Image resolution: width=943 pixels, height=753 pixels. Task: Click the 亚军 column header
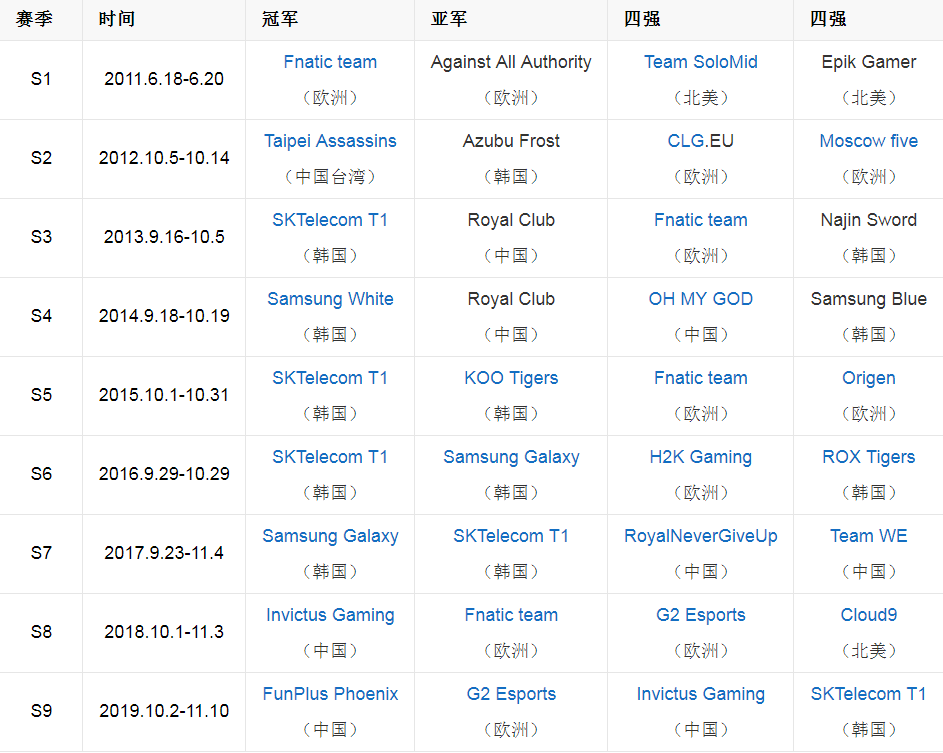click(x=449, y=19)
